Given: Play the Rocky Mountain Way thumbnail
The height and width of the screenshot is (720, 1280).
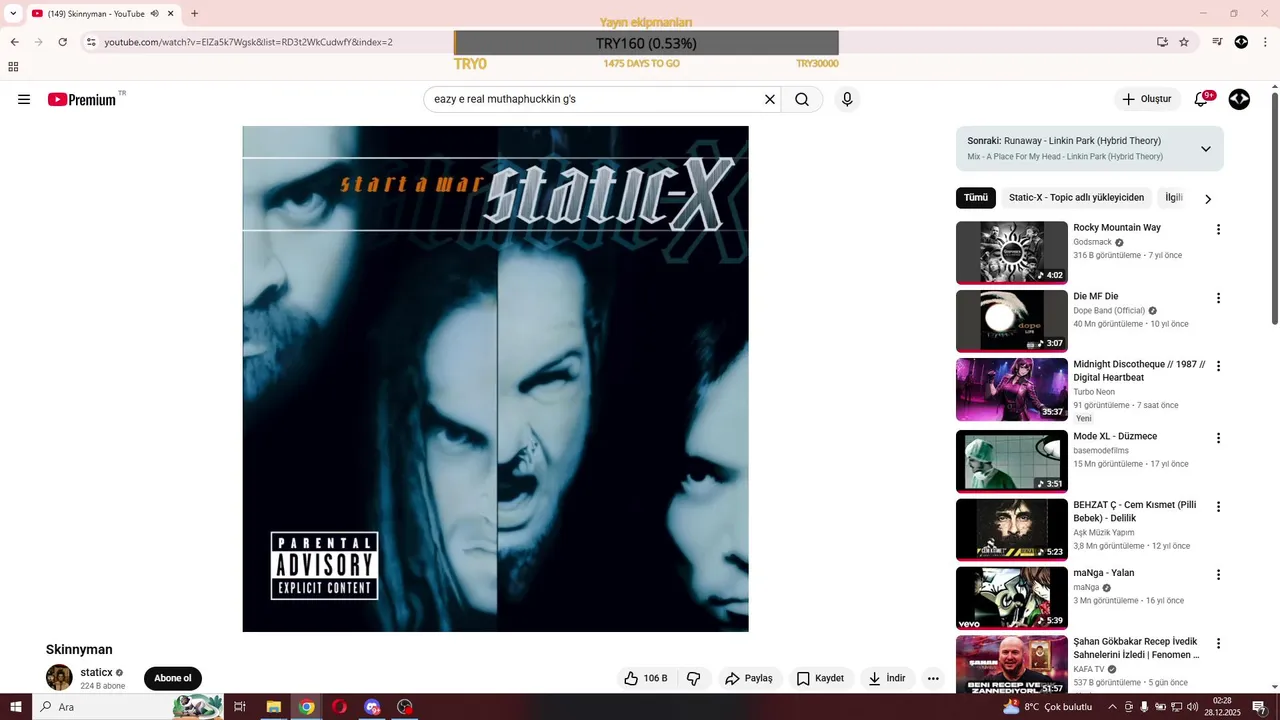Looking at the screenshot, I should click(x=1012, y=252).
